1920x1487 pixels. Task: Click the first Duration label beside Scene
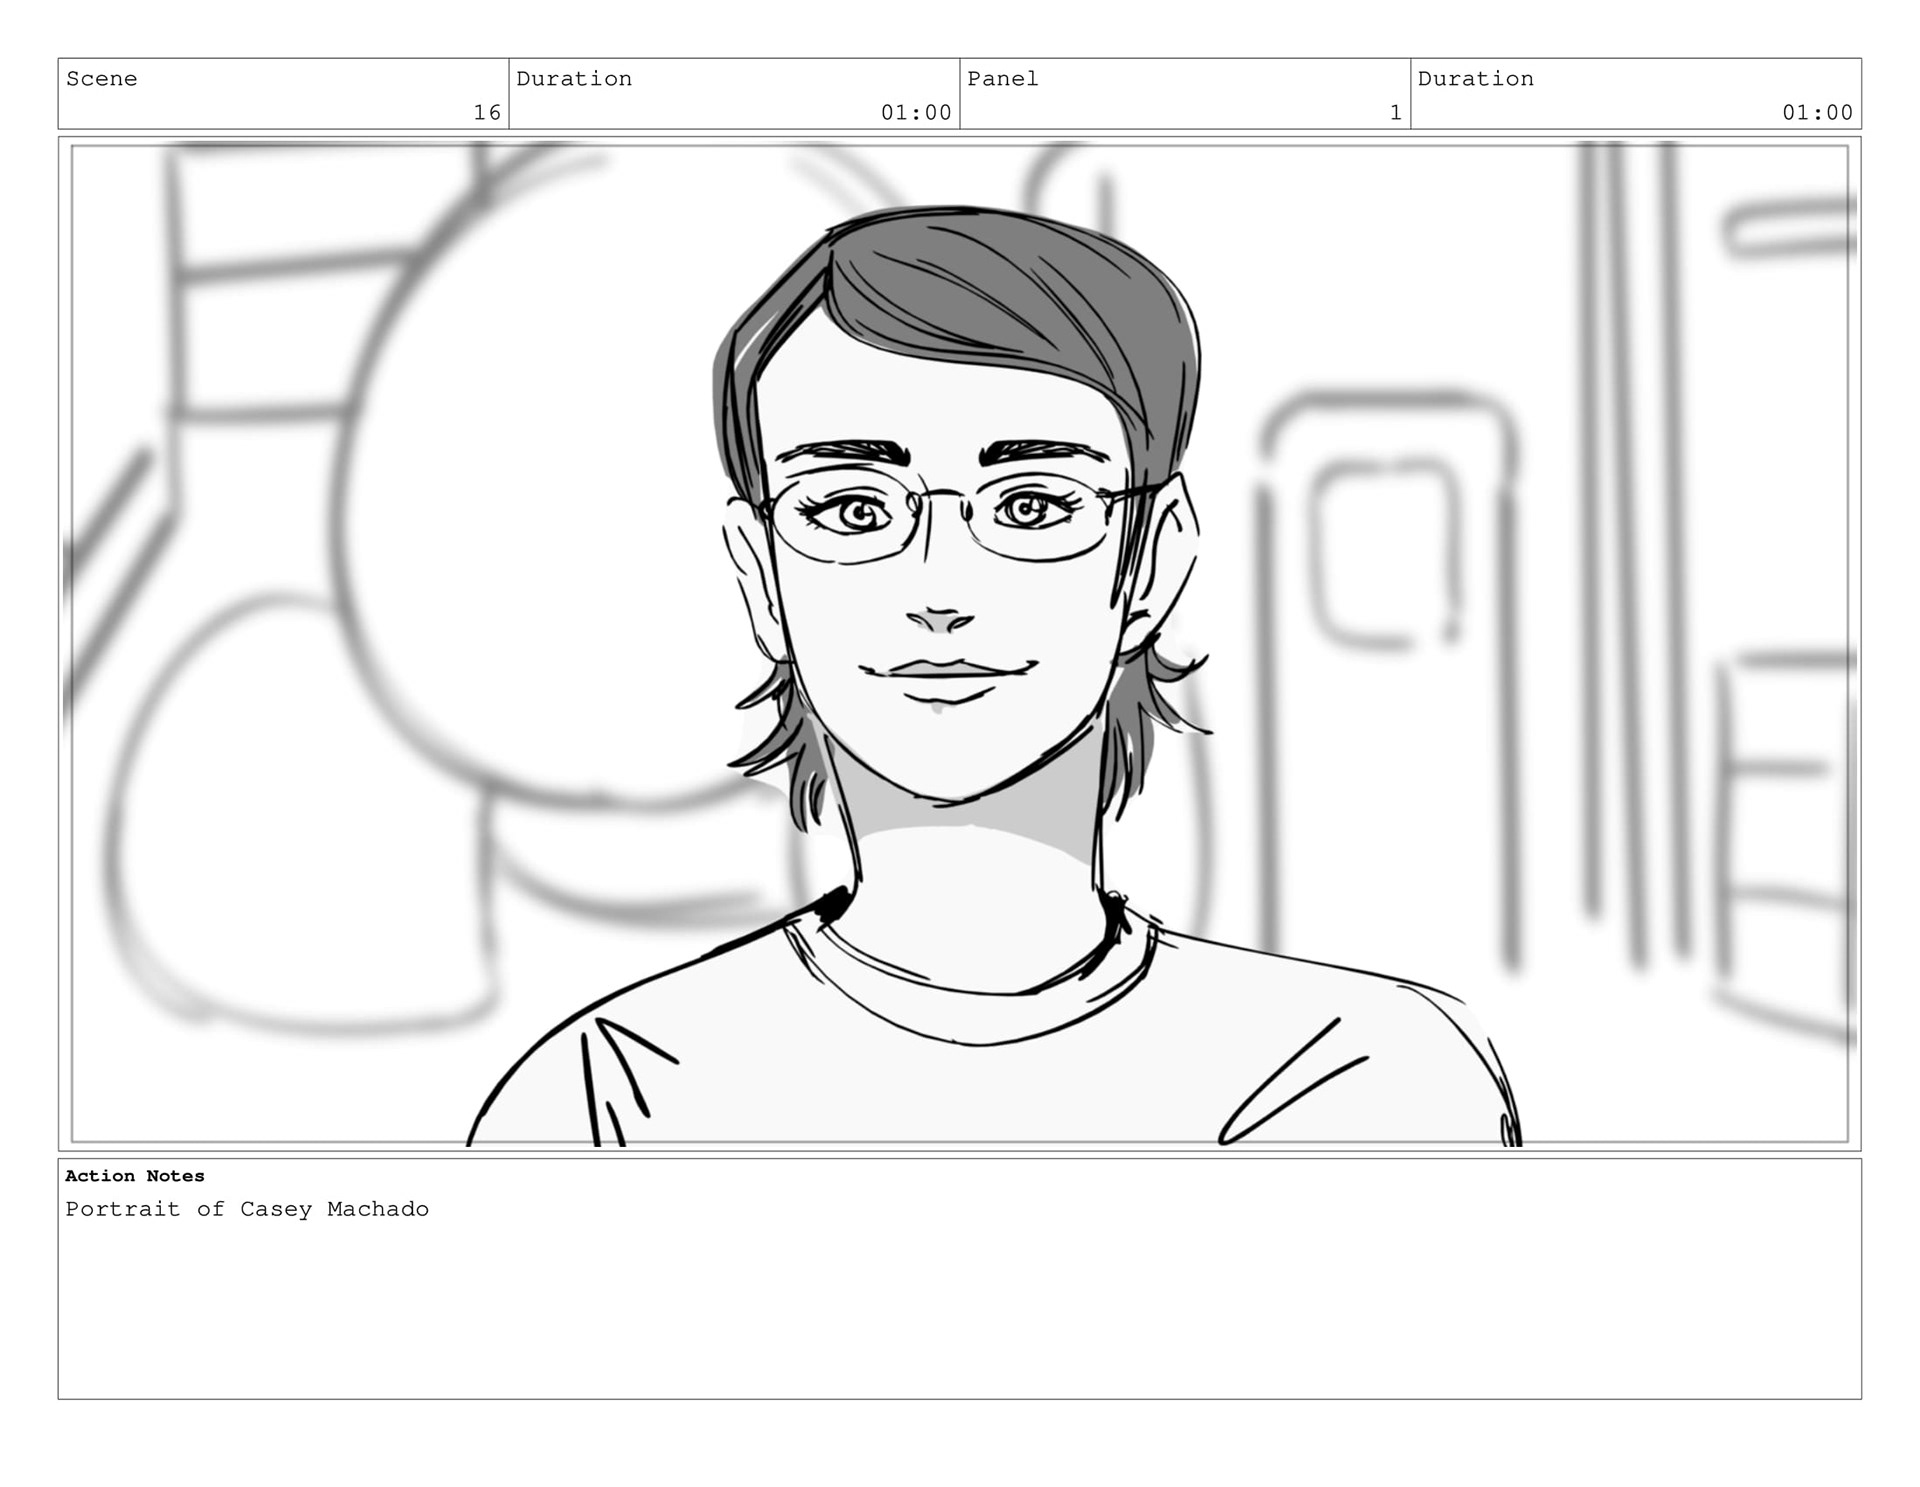(x=574, y=79)
